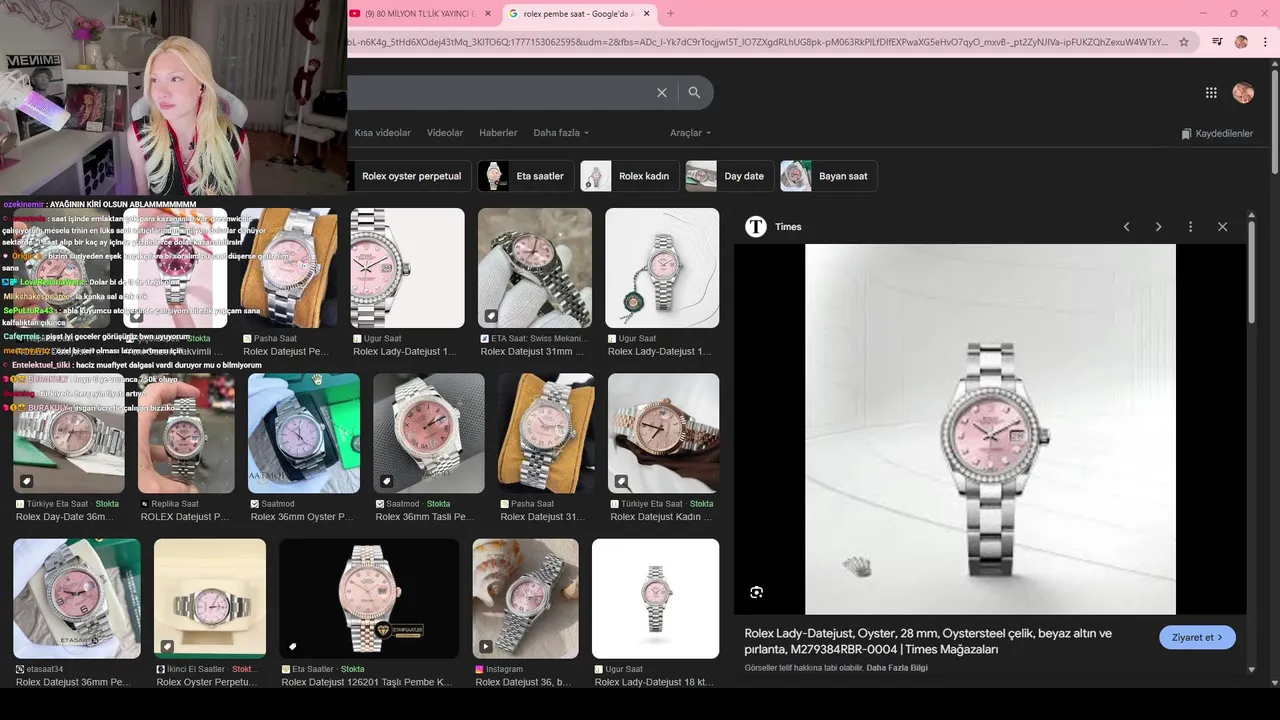Click the magnifier search icon
Viewport: 1280px width, 720px height.
[x=694, y=92]
